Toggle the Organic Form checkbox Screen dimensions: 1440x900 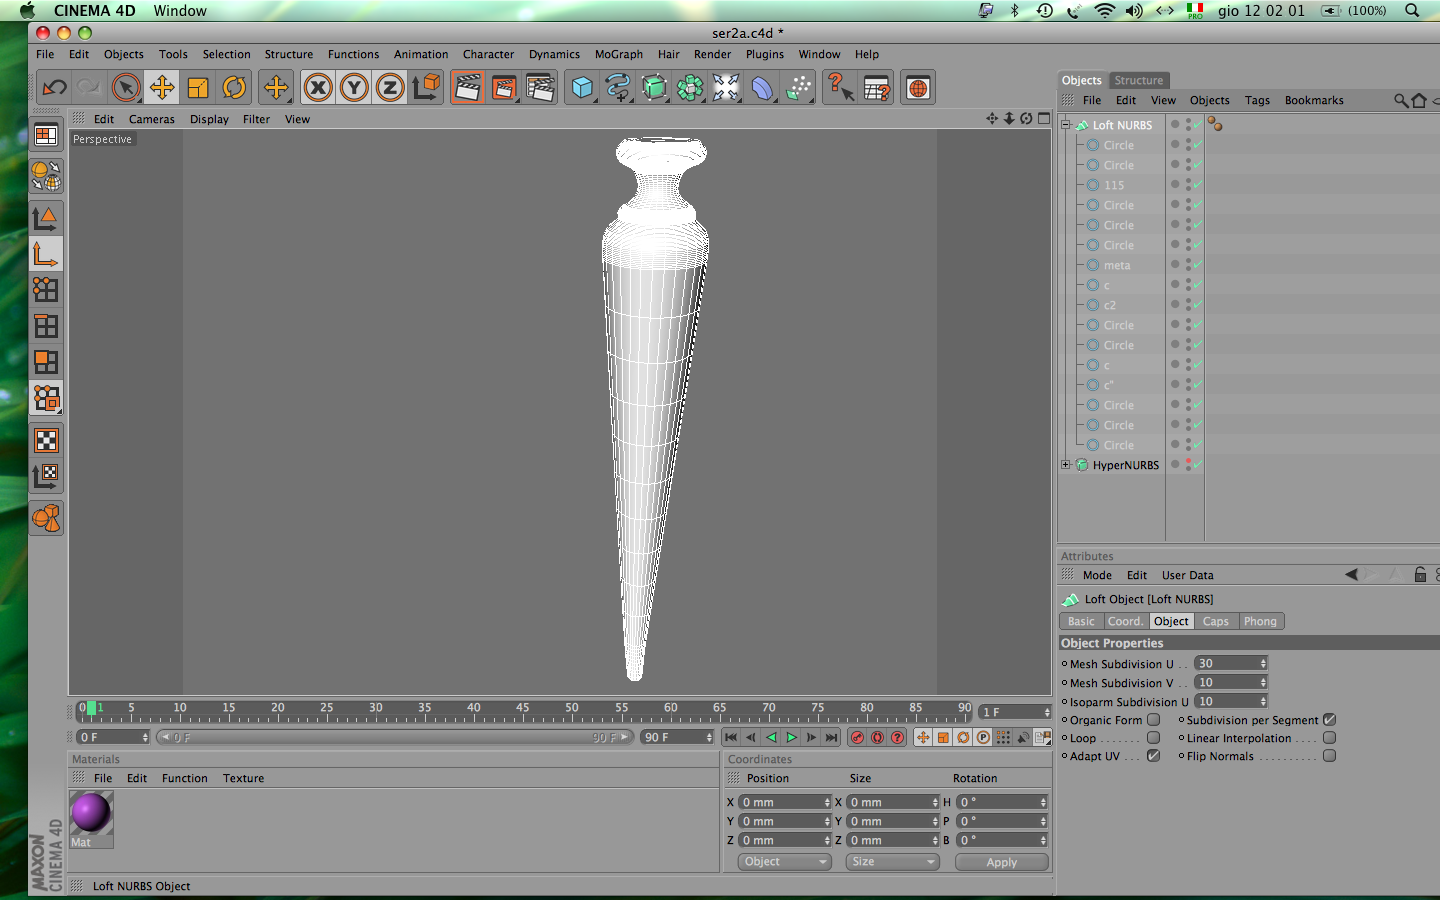point(1153,720)
